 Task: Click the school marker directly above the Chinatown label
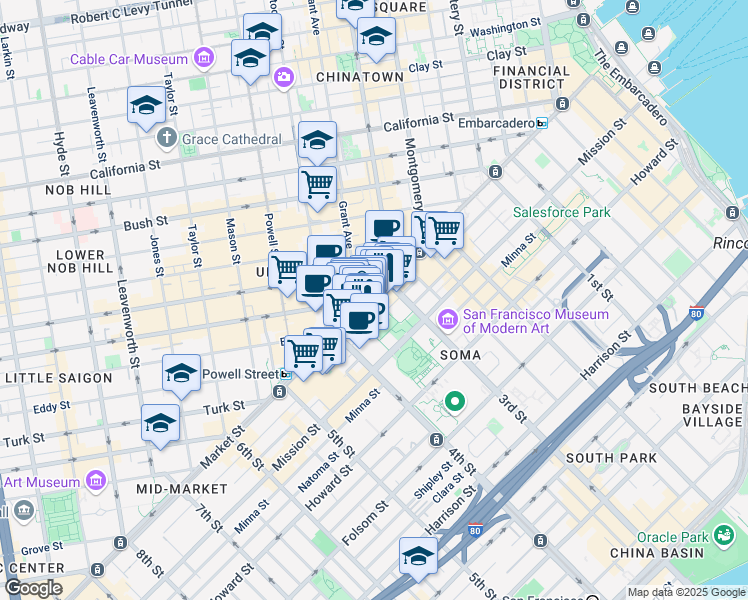coord(376,39)
